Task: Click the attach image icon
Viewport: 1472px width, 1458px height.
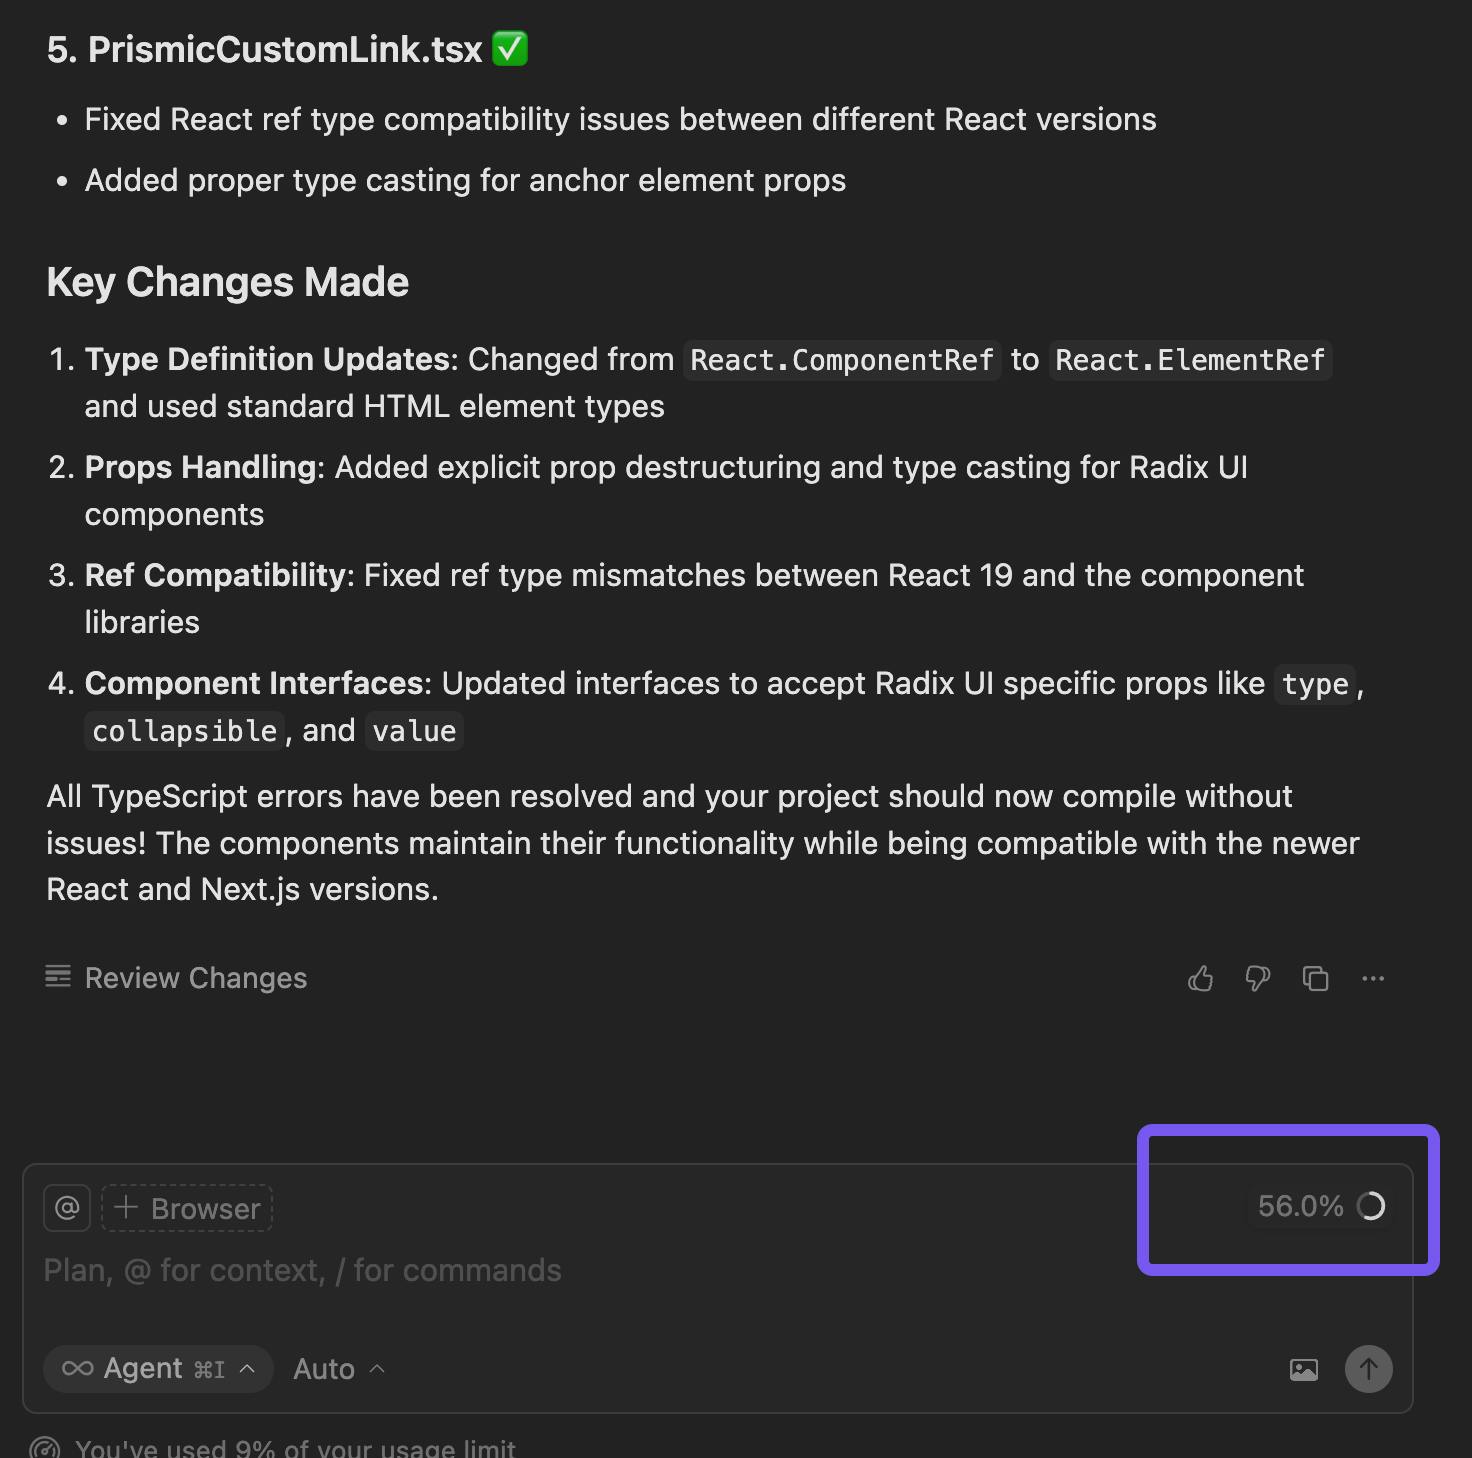Action: (x=1303, y=1369)
